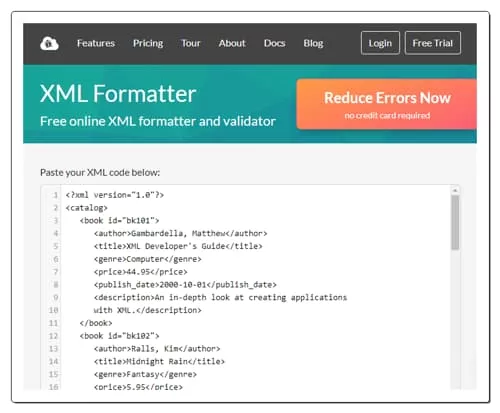Click the scrollbar up arrow in code editor

pyautogui.click(x=455, y=191)
